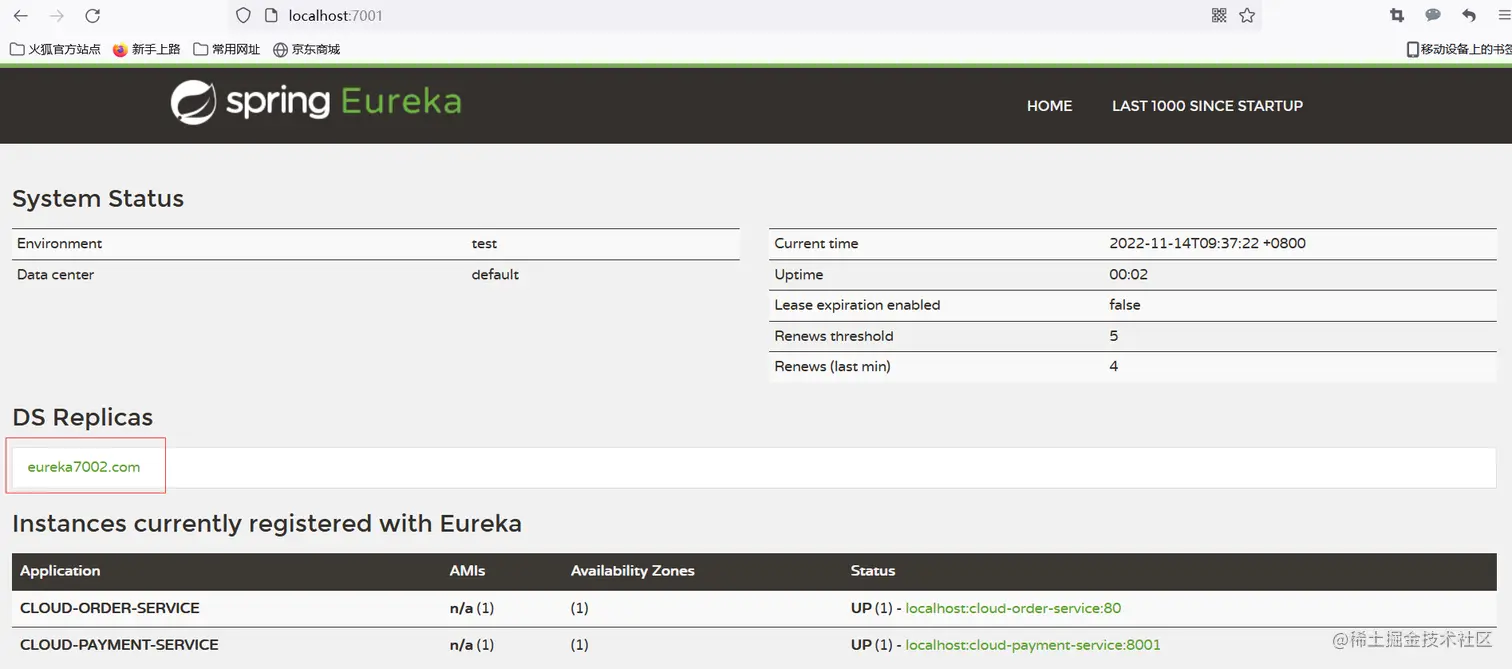Go back with the browser back arrow
The width and height of the screenshot is (1512, 669).
coord(21,16)
